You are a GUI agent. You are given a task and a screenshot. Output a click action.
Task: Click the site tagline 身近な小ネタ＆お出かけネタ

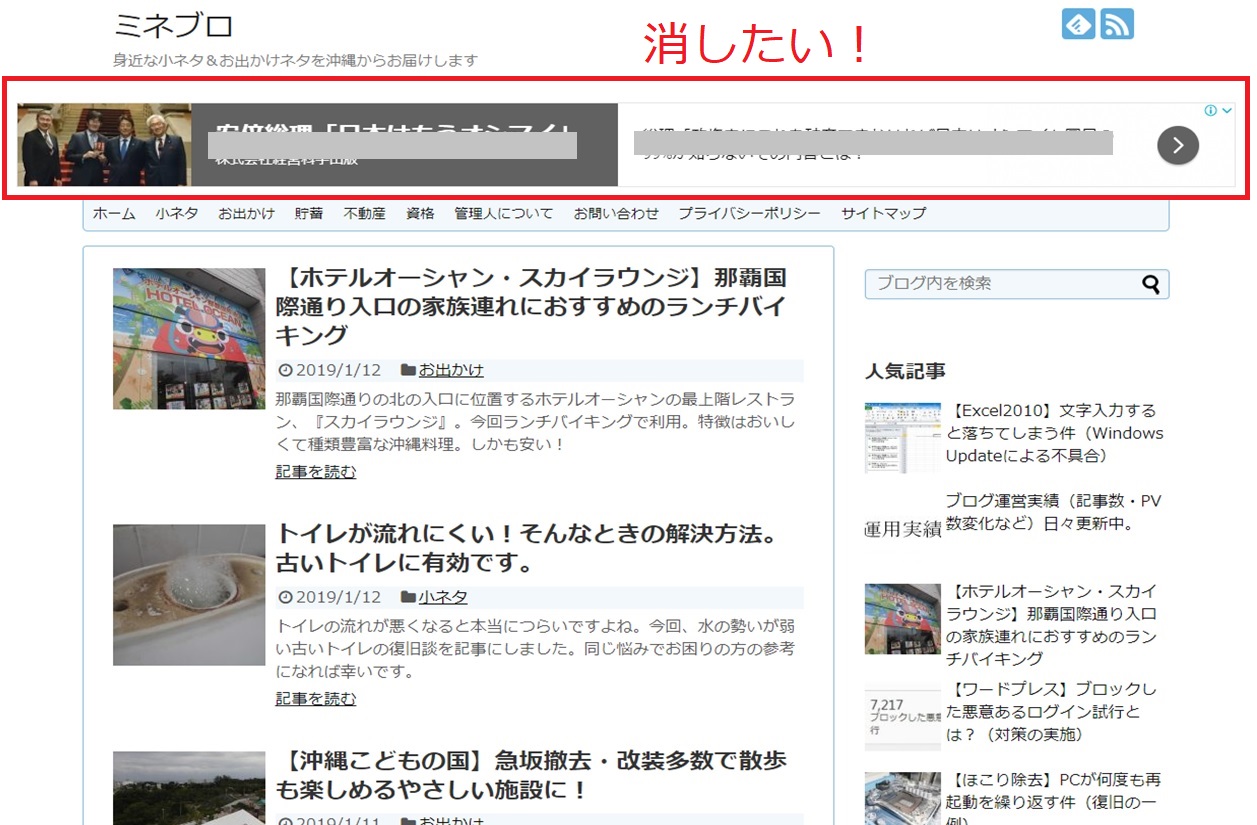pos(296,60)
